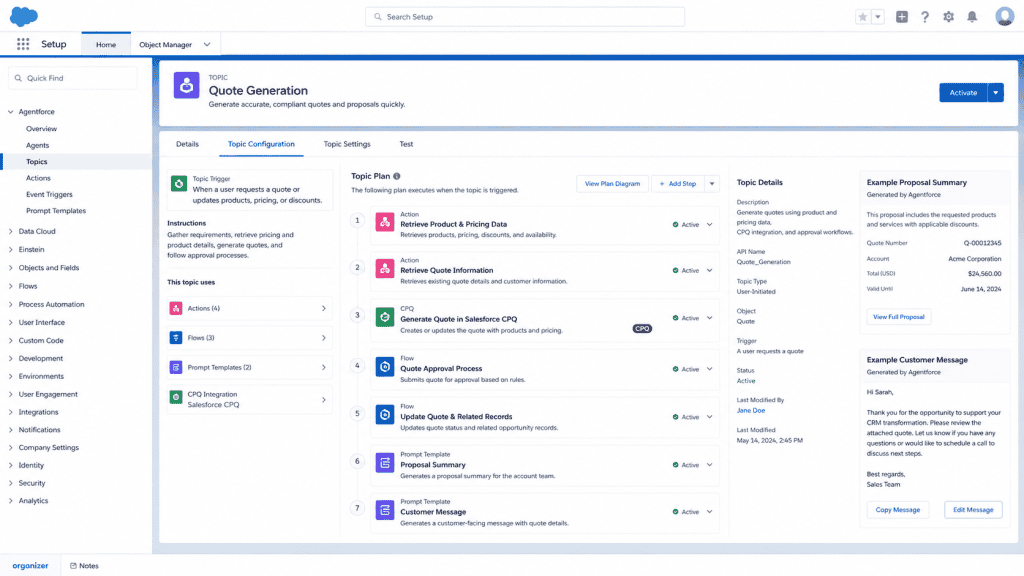This screenshot has height=576, width=1024.
Task: Select Actions in the sidebar
Action: [x=38, y=178]
